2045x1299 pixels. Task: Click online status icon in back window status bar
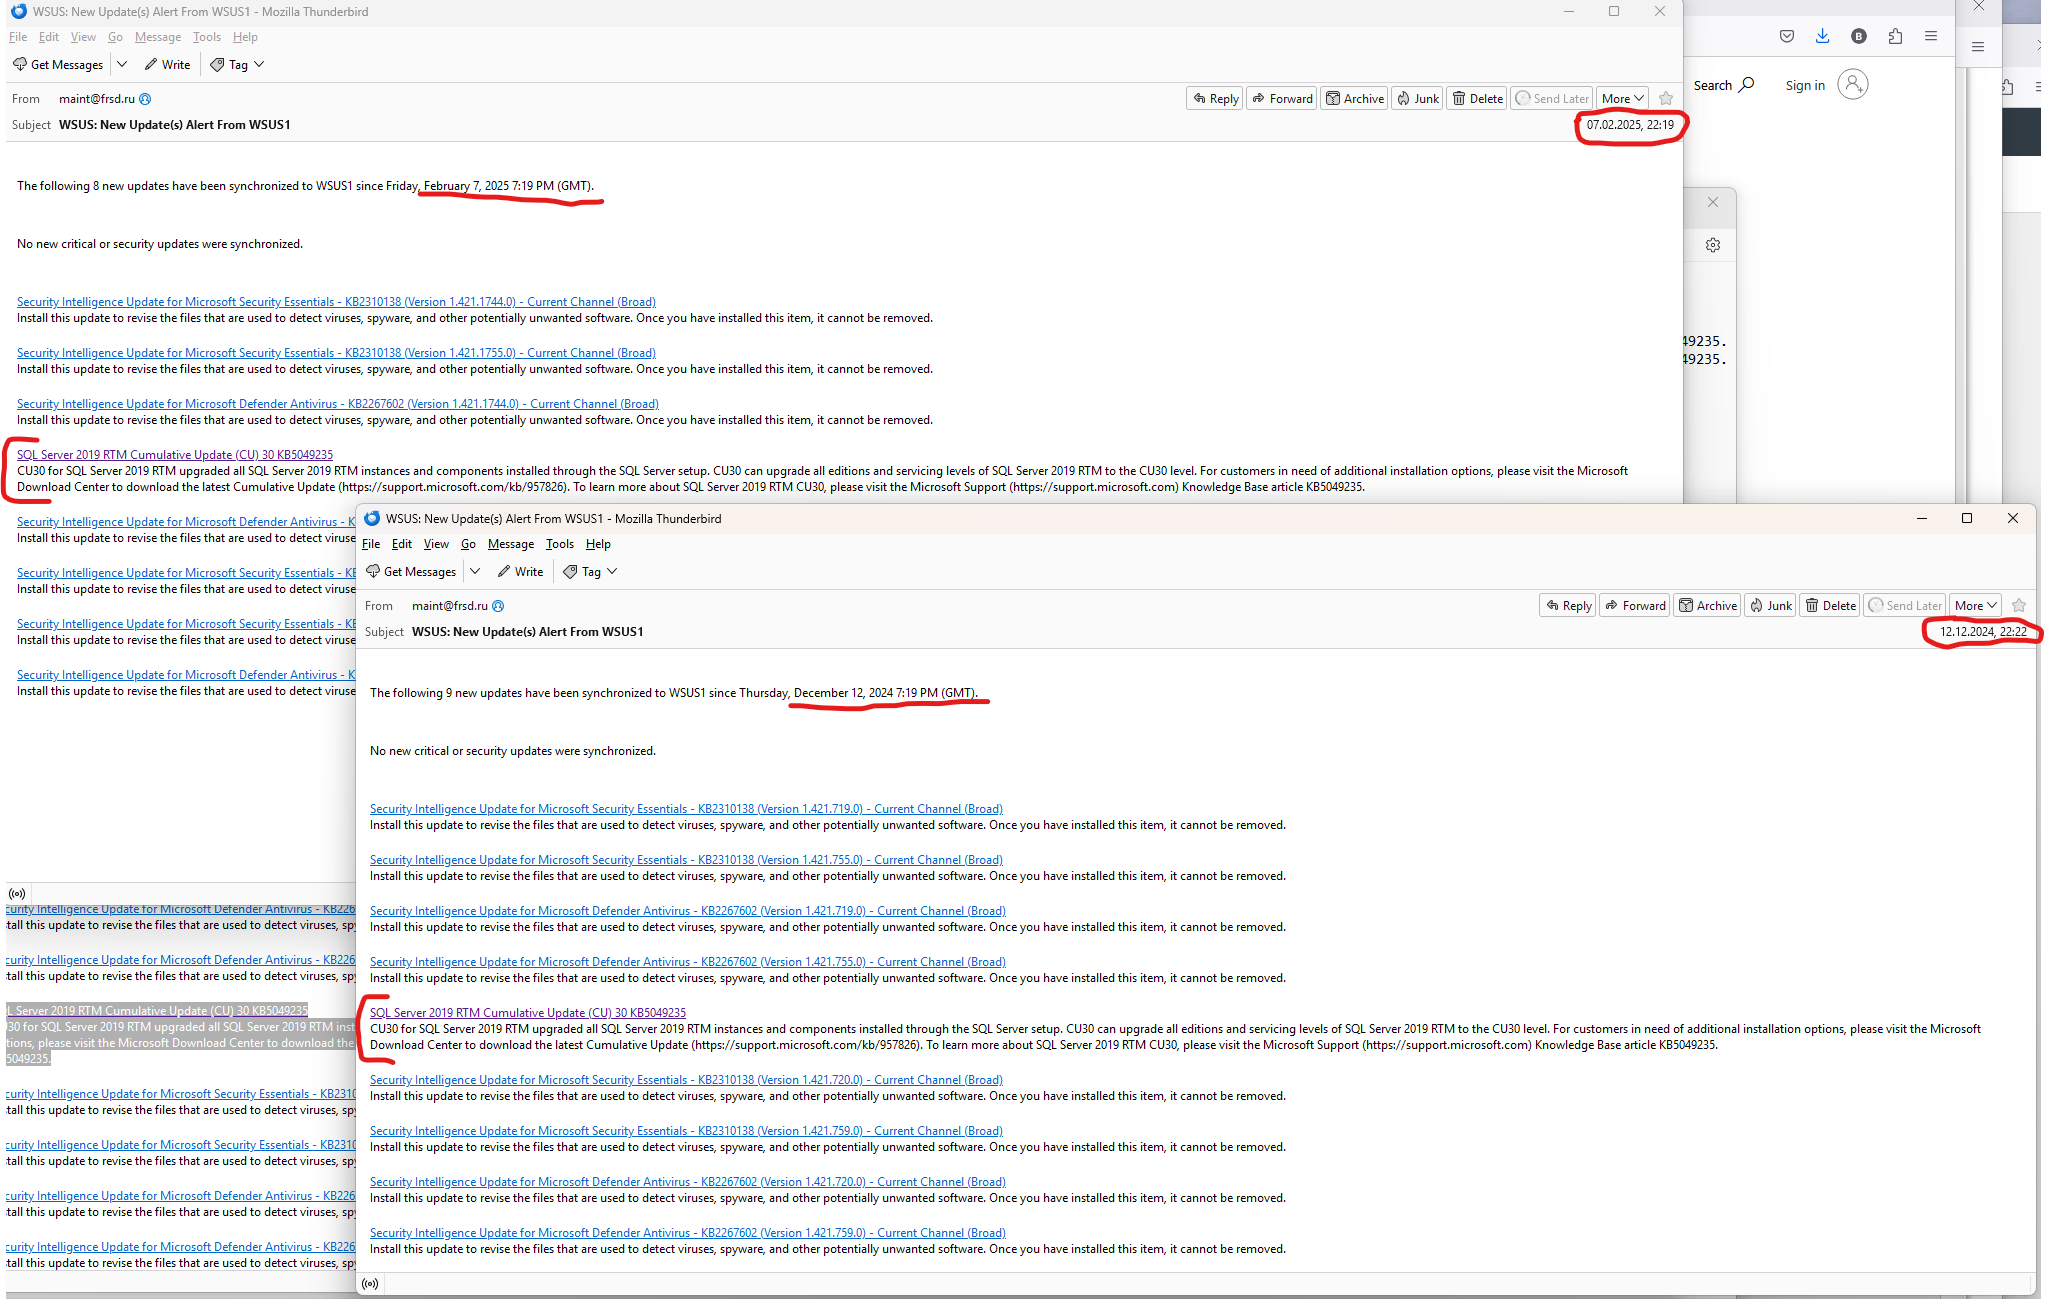[x=17, y=894]
